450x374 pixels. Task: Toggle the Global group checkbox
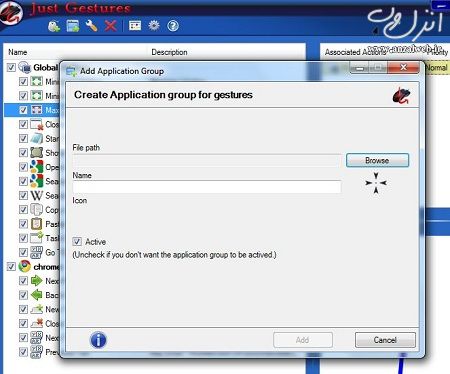pos(11,68)
